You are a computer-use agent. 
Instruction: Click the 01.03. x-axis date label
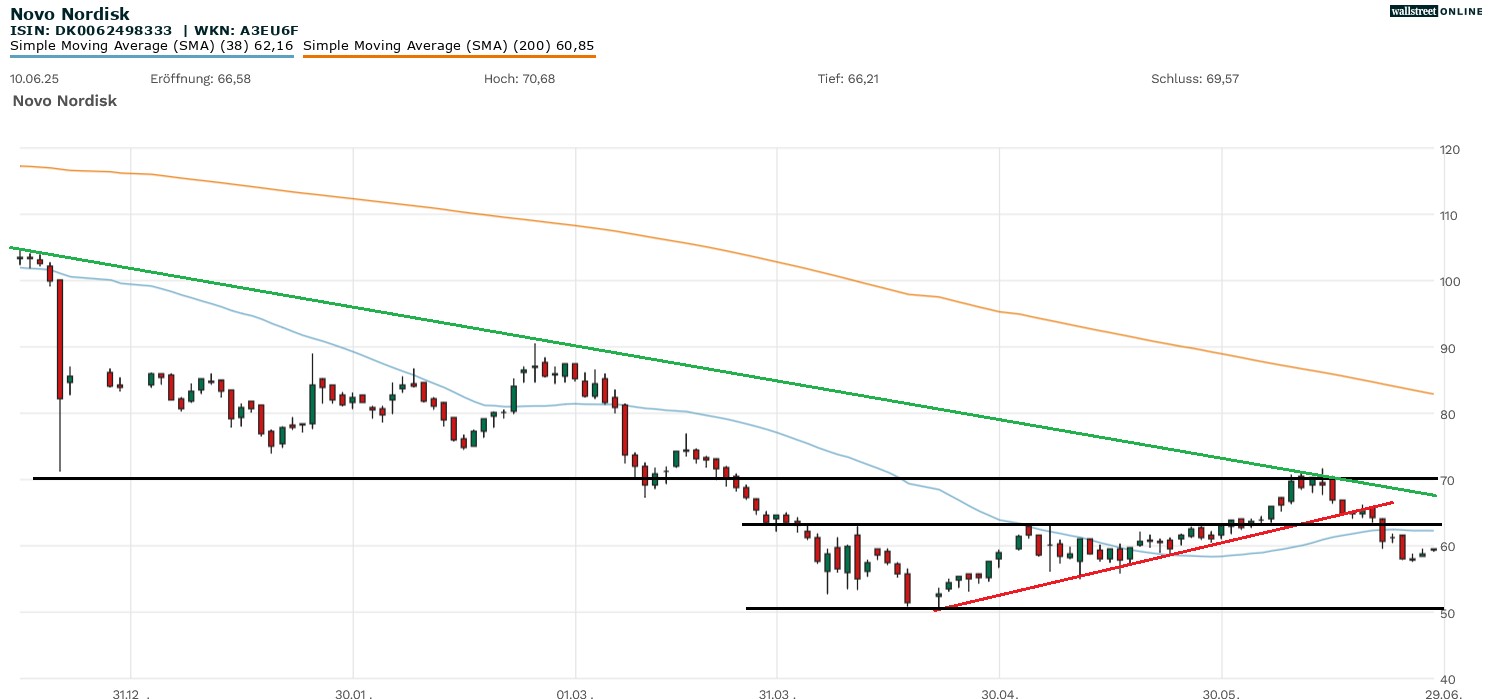click(x=575, y=693)
